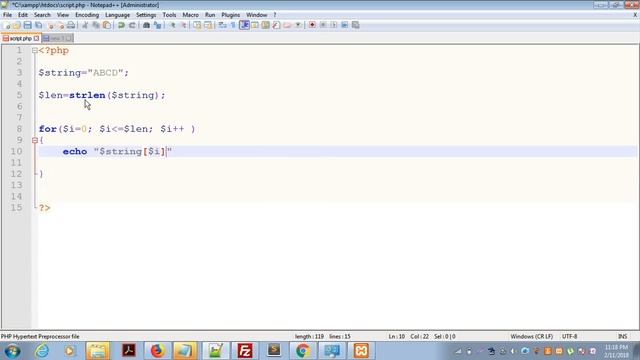Open the Run menu
The width and height of the screenshot is (640, 360).
(x=210, y=15)
